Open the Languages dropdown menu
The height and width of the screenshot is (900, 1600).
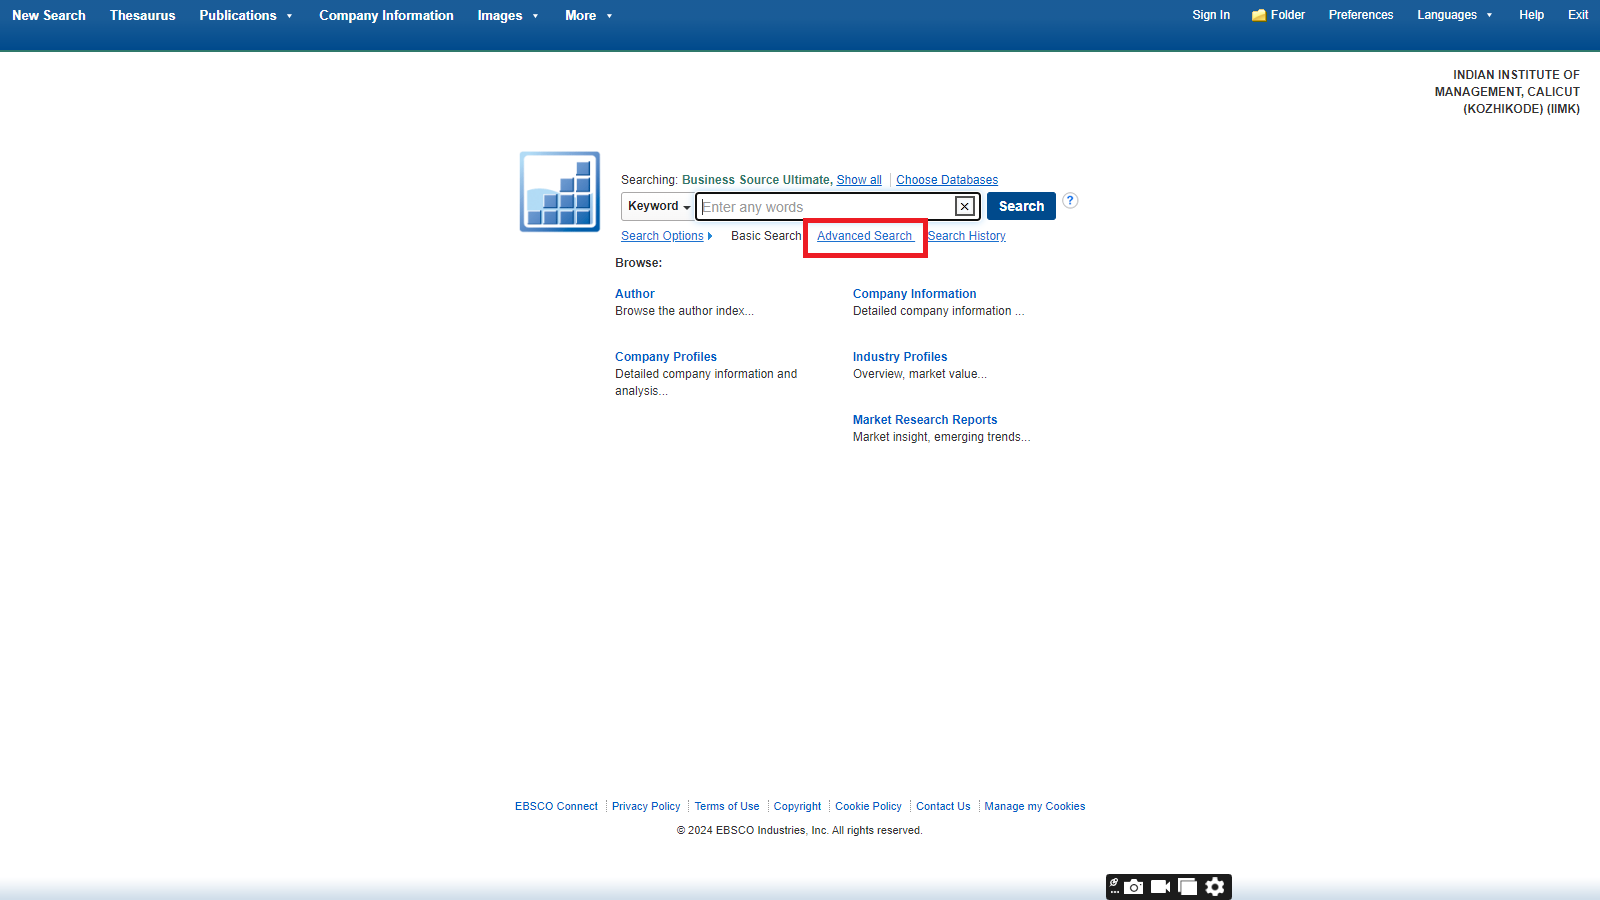pos(1454,15)
